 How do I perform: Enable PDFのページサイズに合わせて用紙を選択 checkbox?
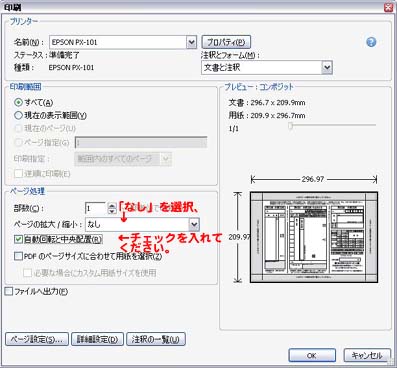tap(18, 256)
